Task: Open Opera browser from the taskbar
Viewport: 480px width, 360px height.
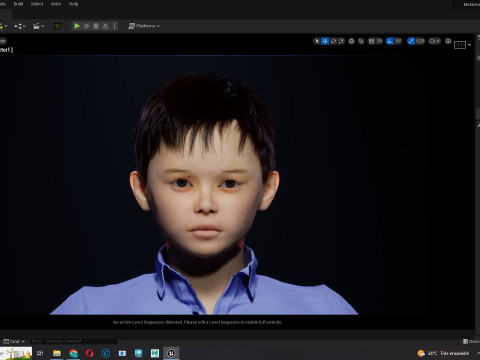Action: pos(89,353)
